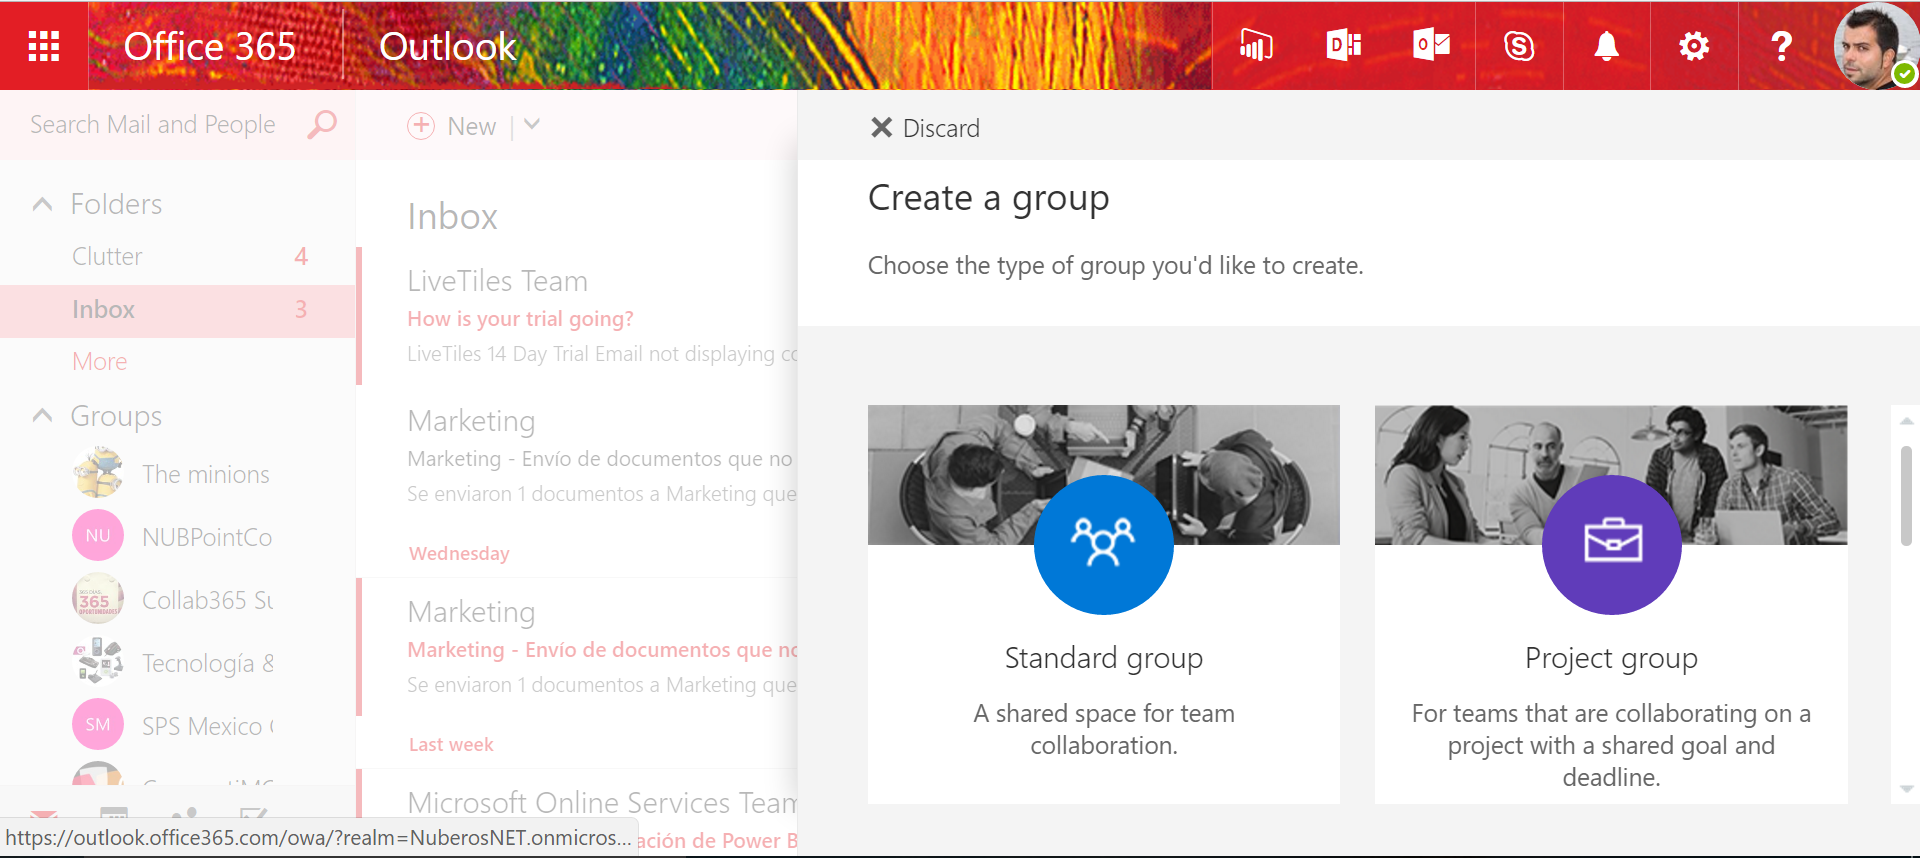The height and width of the screenshot is (858, 1920).
Task: Show notifications via the bell icon
Action: [1606, 46]
